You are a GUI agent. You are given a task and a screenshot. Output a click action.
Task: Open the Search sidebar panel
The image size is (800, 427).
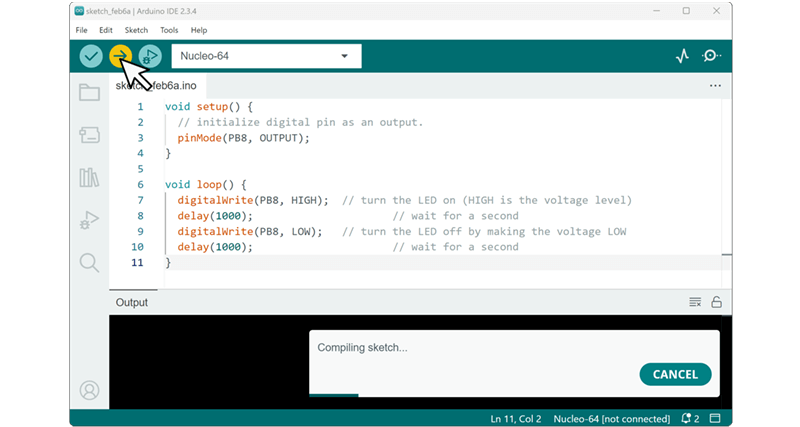89,263
